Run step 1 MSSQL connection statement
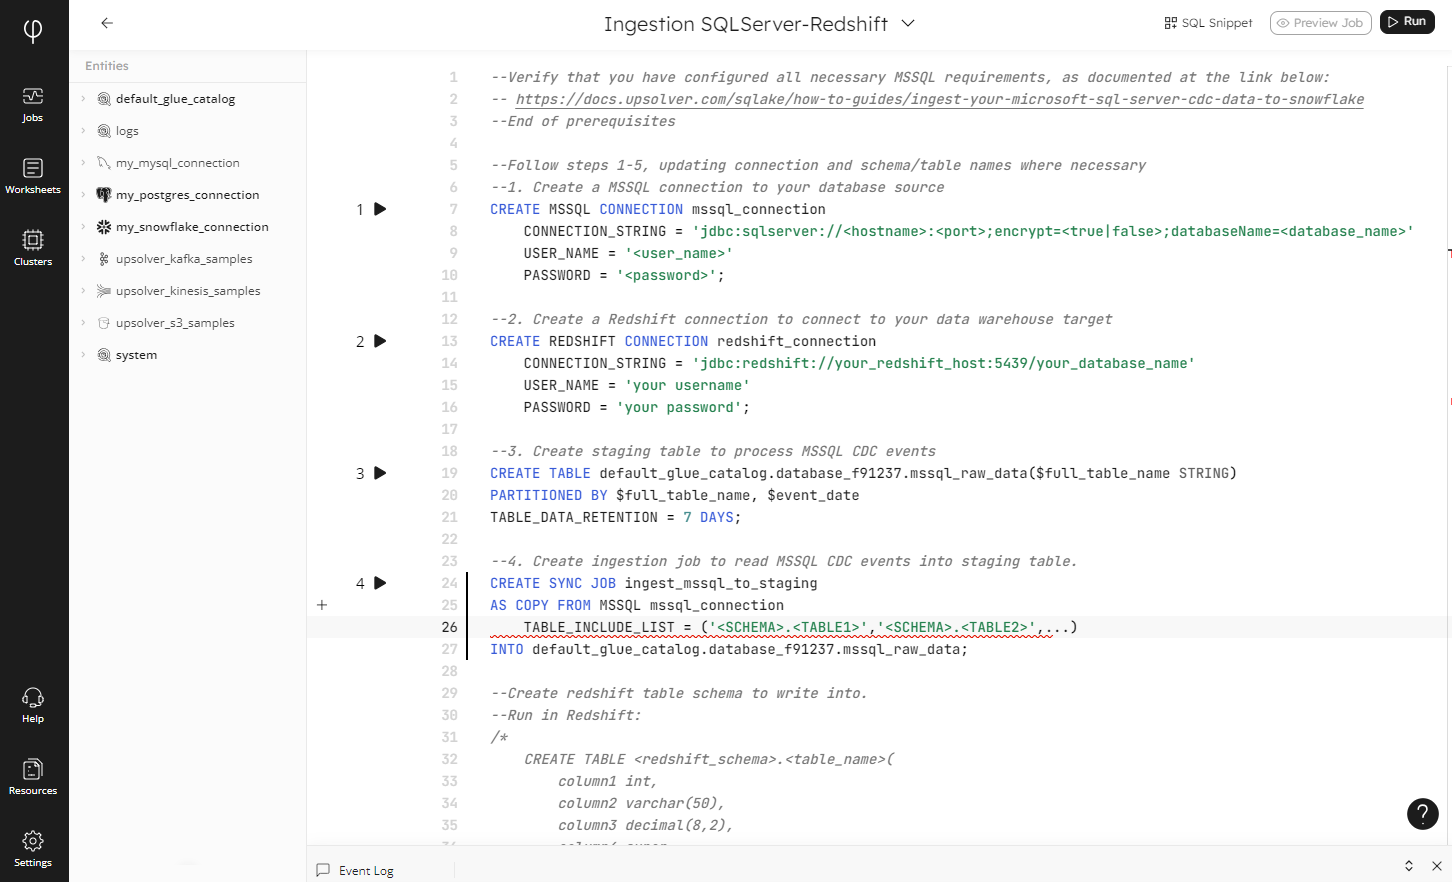 pyautogui.click(x=380, y=209)
